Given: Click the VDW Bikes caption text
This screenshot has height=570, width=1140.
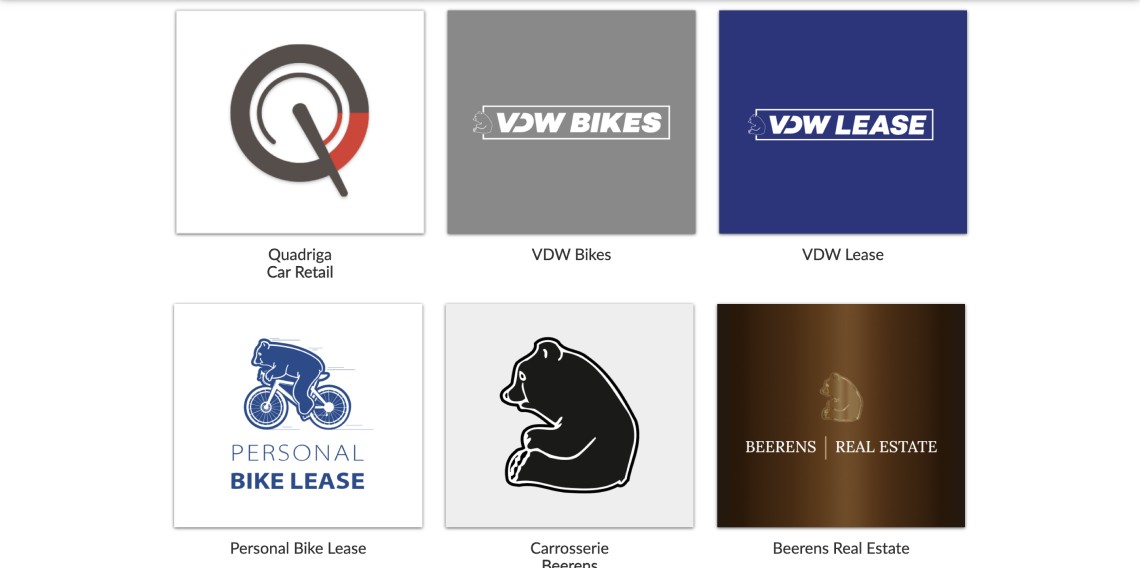Looking at the screenshot, I should coord(571,254).
